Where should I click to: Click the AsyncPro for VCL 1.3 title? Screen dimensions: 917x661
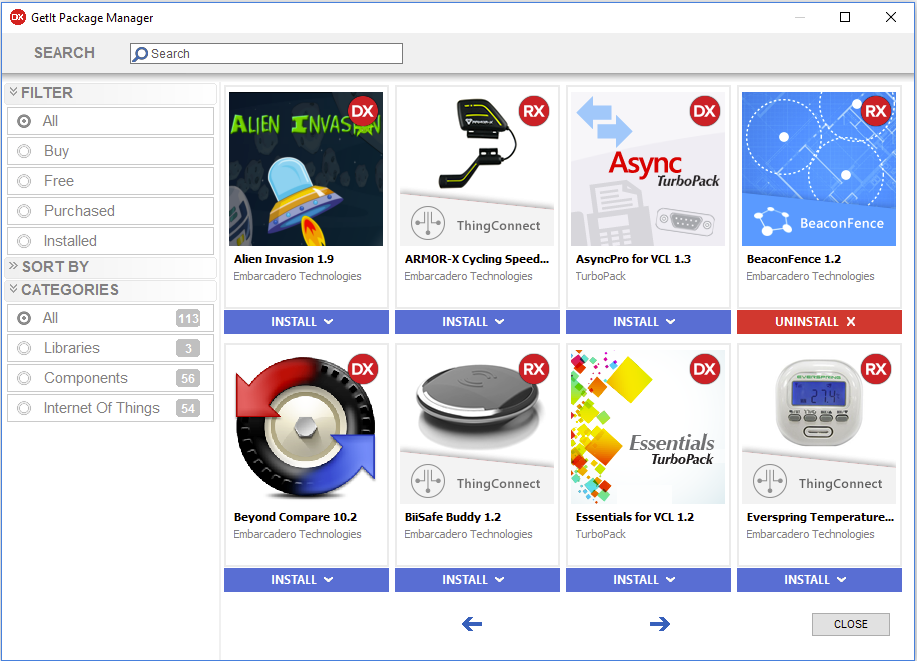(633, 259)
